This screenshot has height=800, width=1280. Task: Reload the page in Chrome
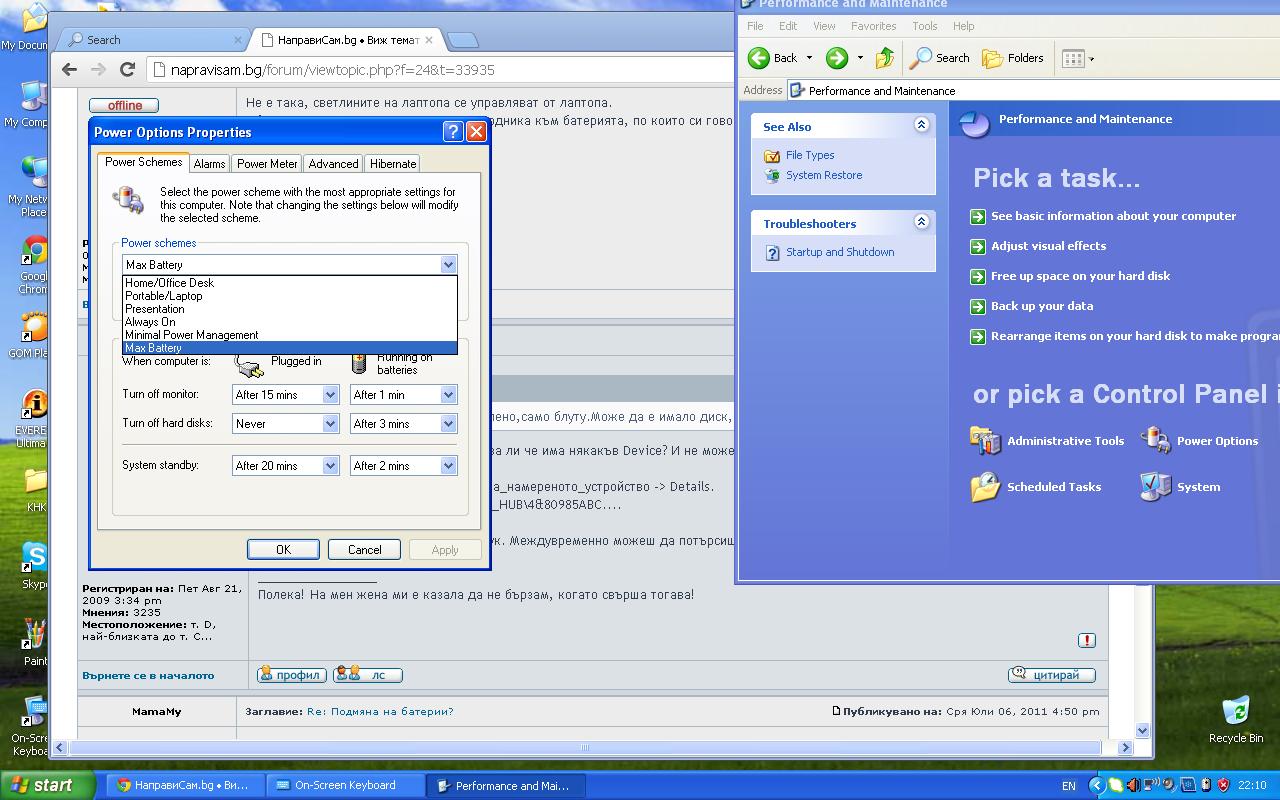[x=127, y=69]
